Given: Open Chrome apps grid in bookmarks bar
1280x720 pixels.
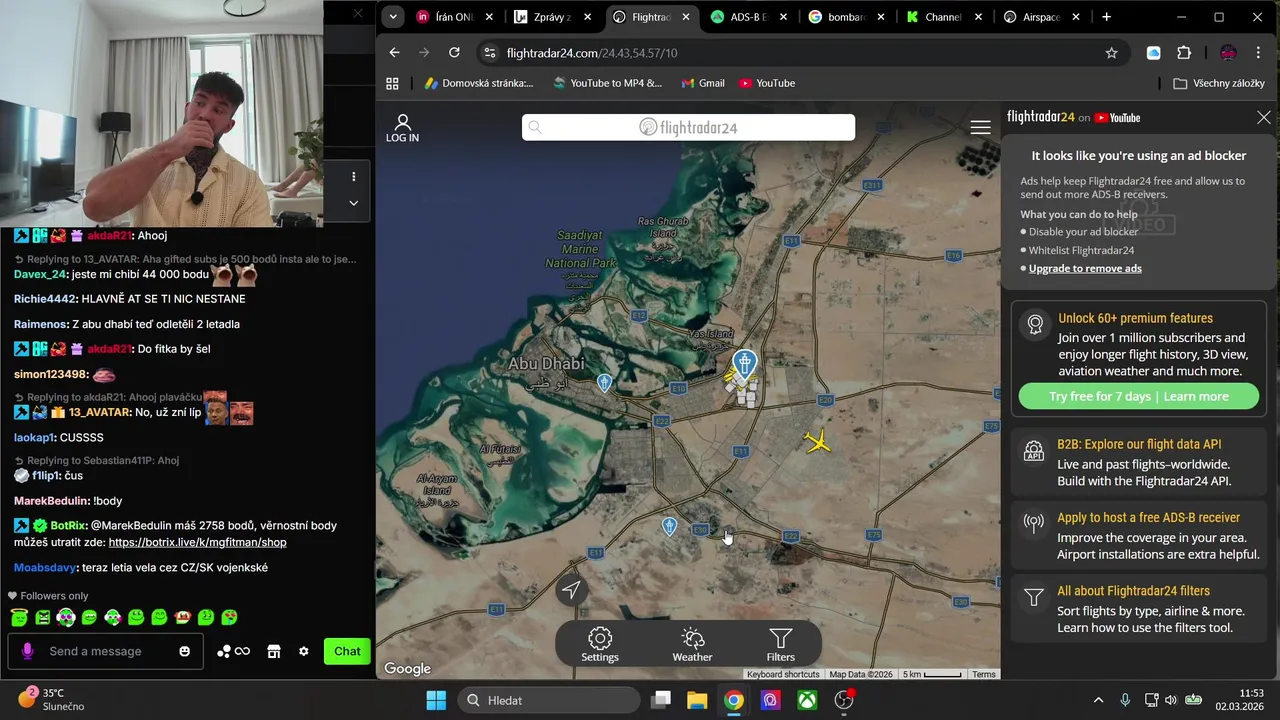Looking at the screenshot, I should pos(392,83).
